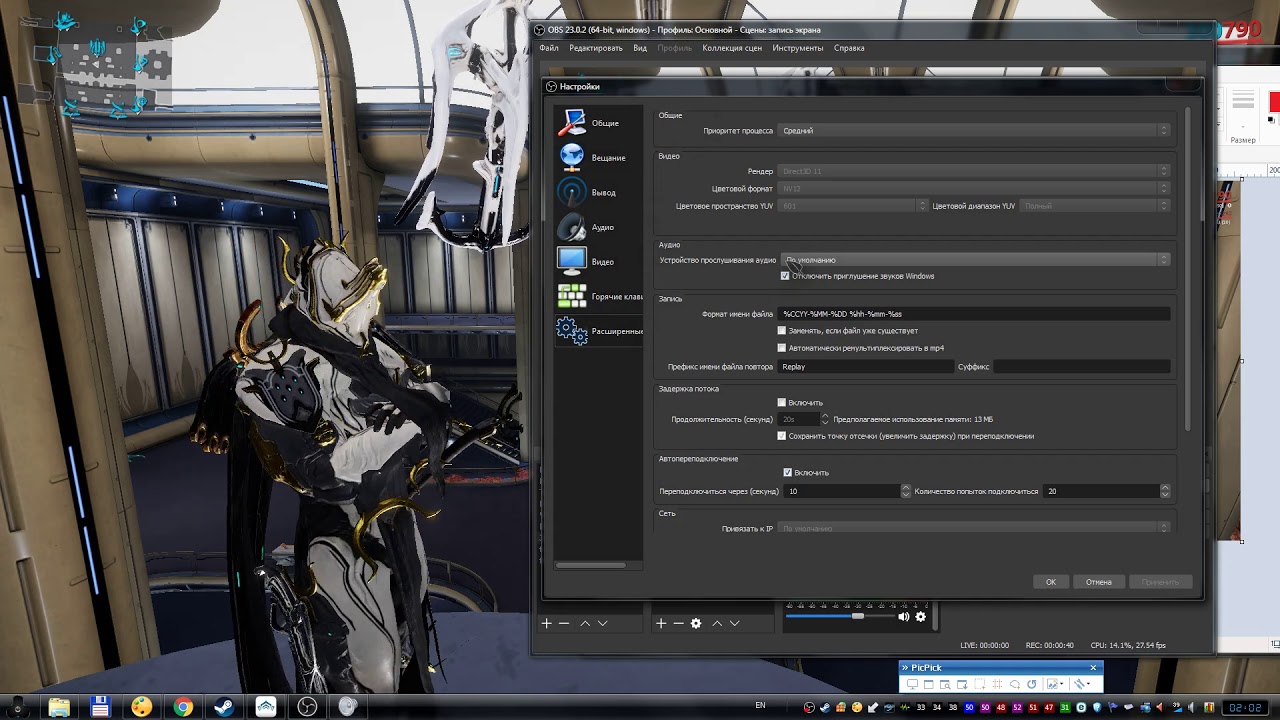Viewport: 1280px width, 720px height.
Task: Click the sources panel remove minus icon
Action: pyautogui.click(x=678, y=623)
